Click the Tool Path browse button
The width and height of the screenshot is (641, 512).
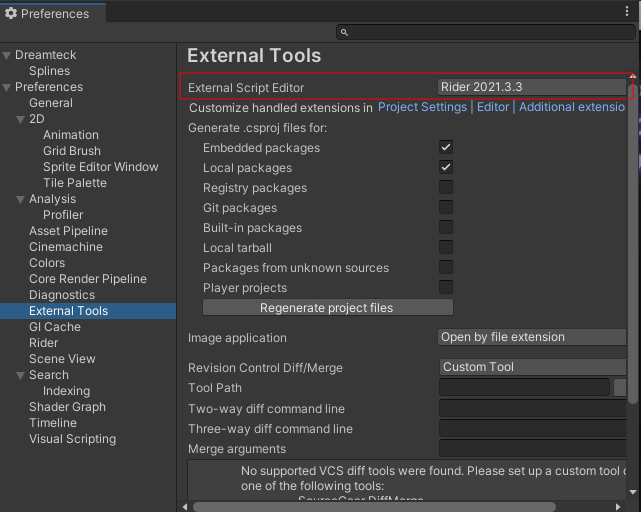620,387
